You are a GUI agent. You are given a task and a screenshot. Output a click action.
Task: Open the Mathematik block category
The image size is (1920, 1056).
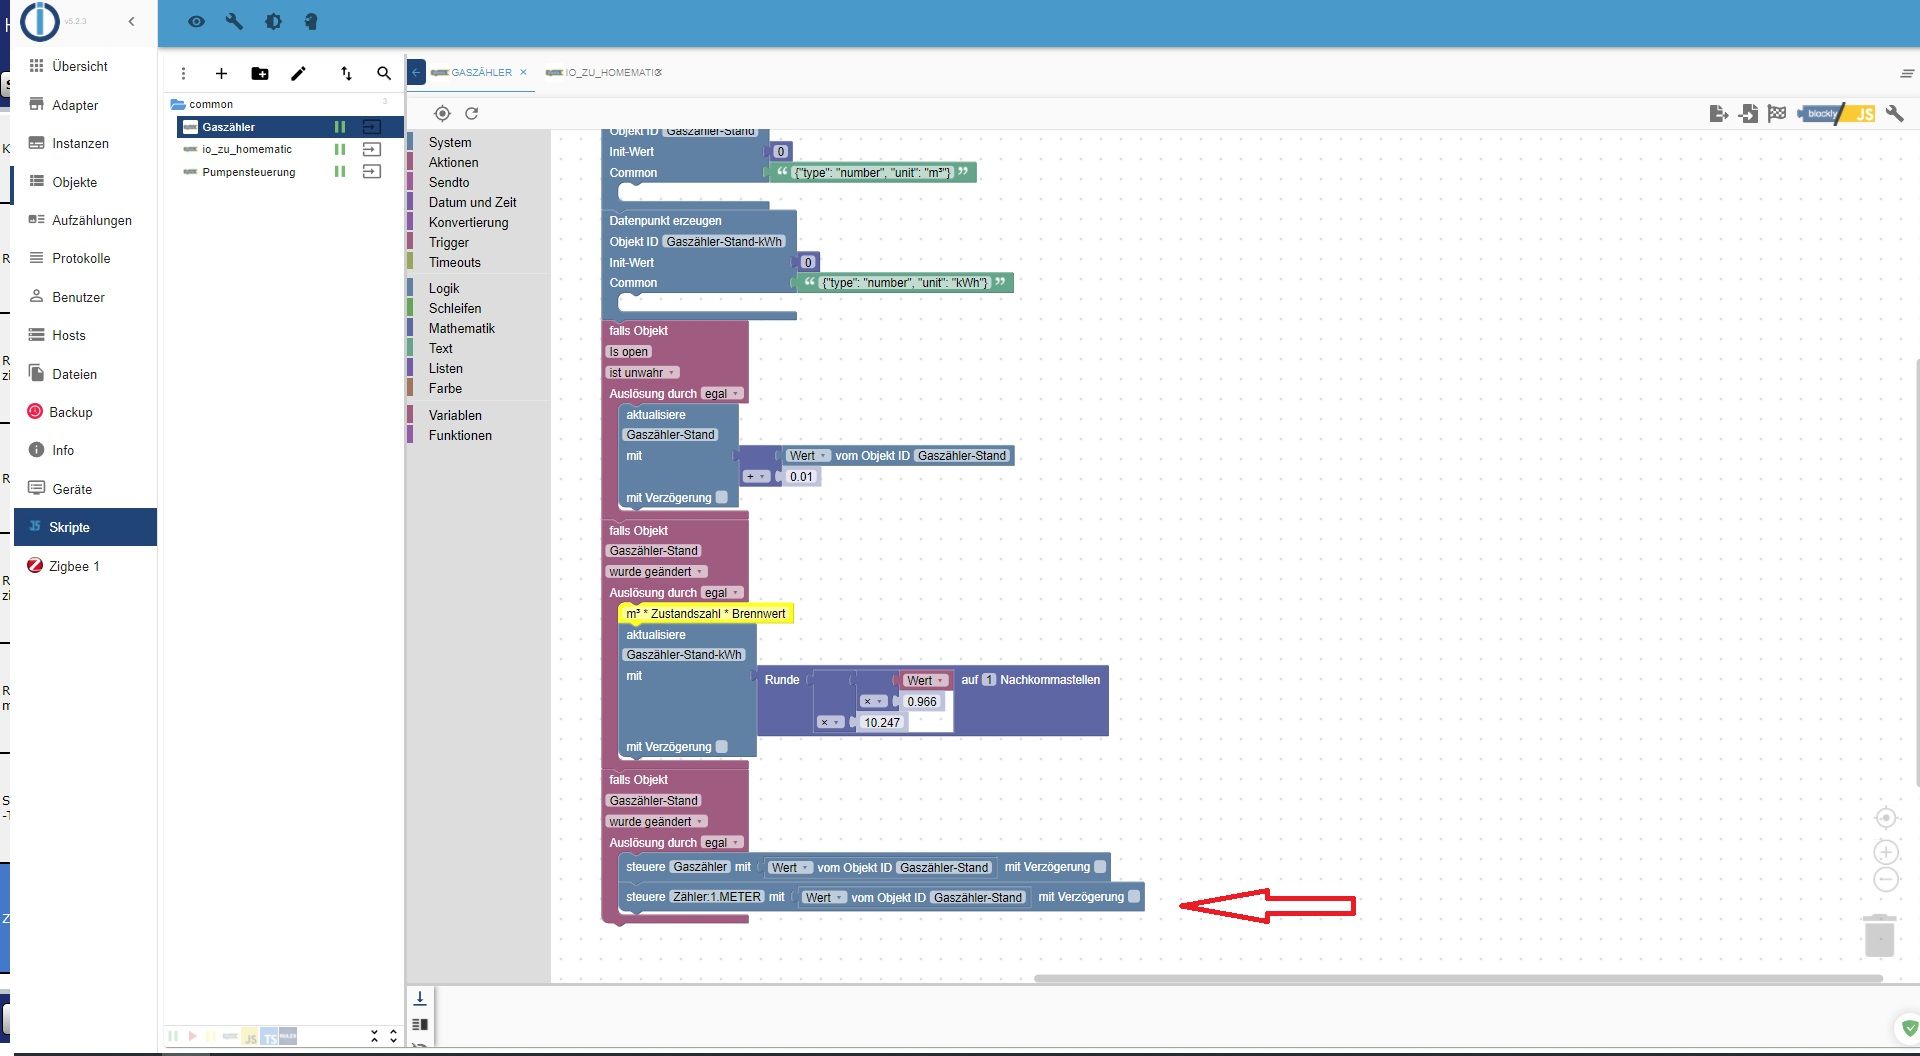[x=462, y=328]
